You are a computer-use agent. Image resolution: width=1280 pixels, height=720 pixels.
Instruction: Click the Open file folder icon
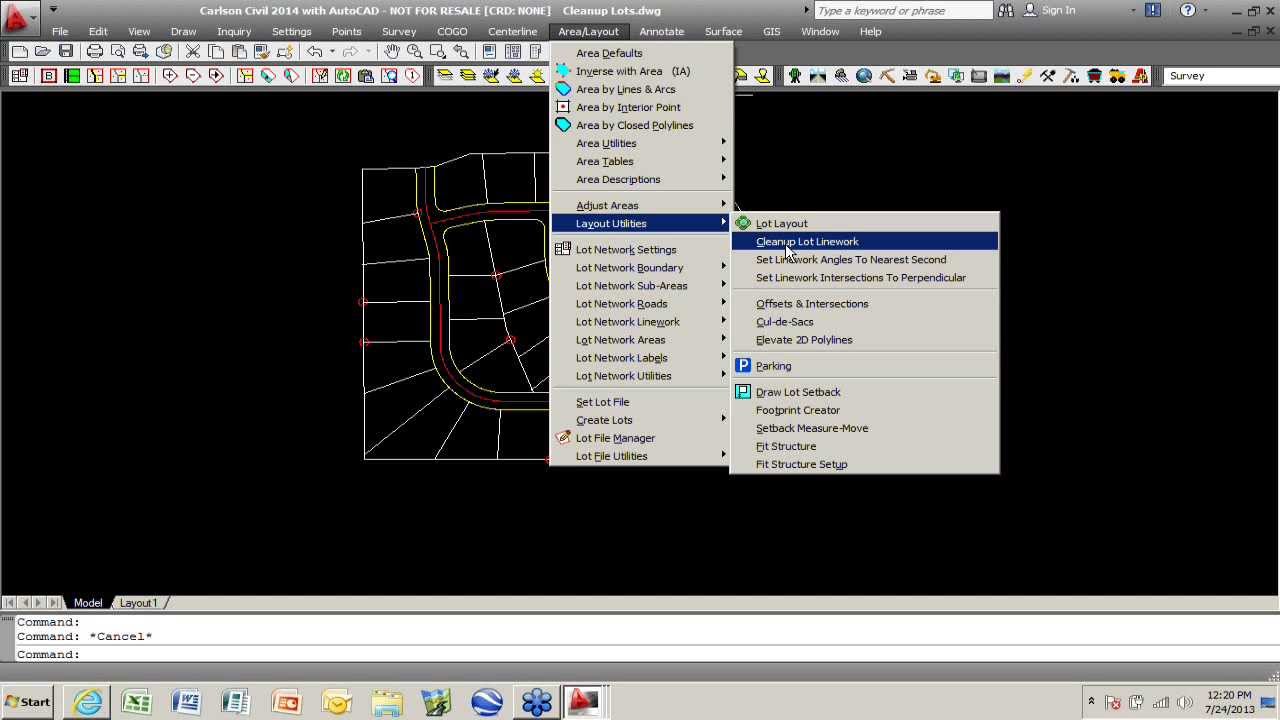pyautogui.click(x=43, y=51)
